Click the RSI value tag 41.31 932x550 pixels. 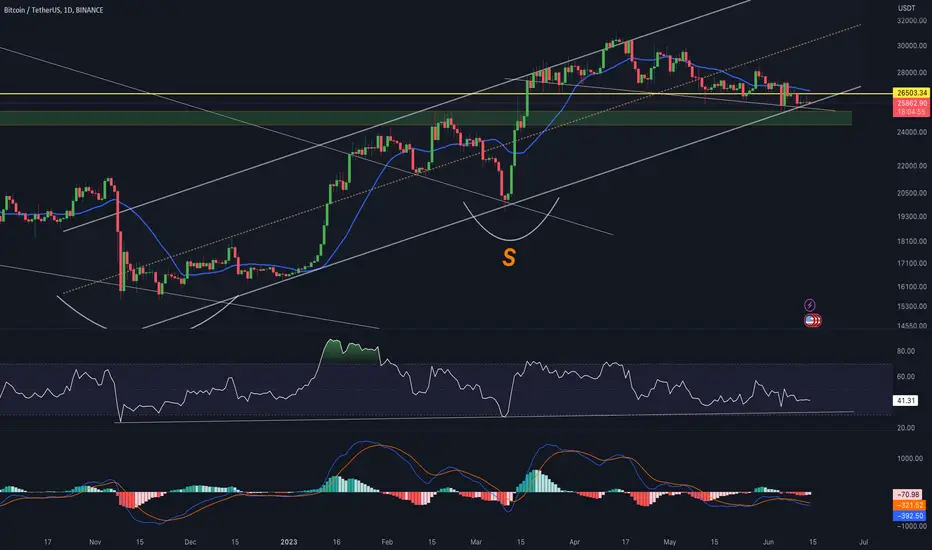point(905,401)
